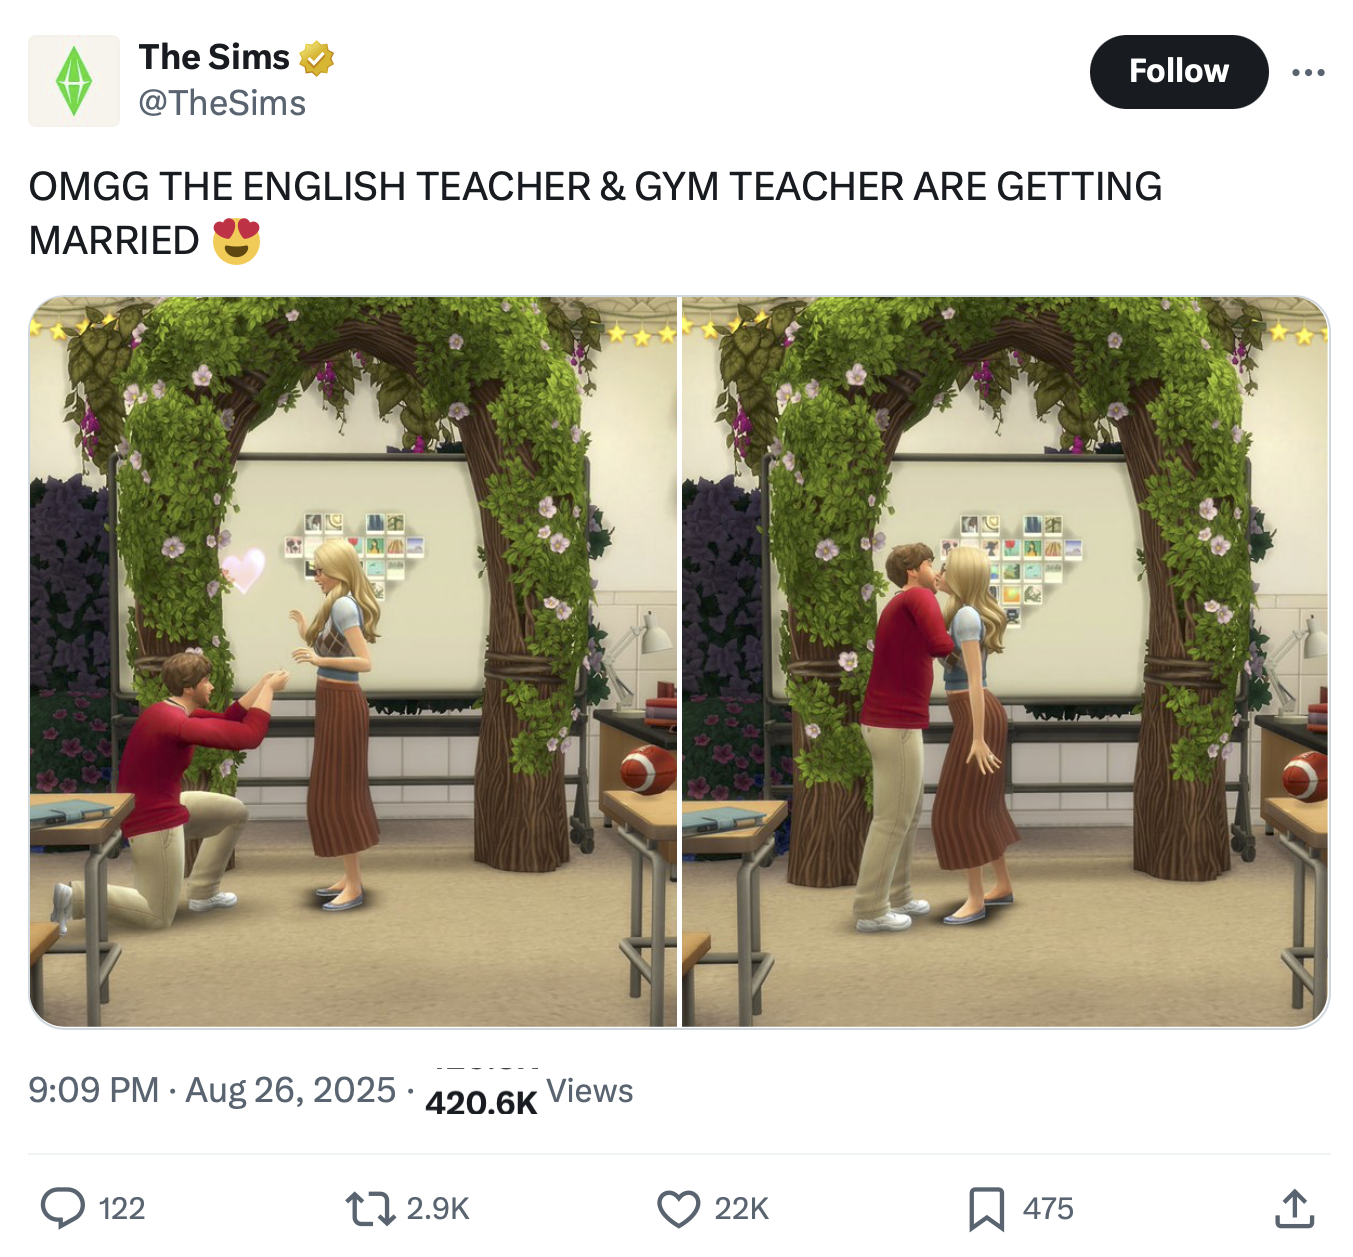1353x1257 pixels.
Task: Click the 22K likes count
Action: [x=742, y=1208]
